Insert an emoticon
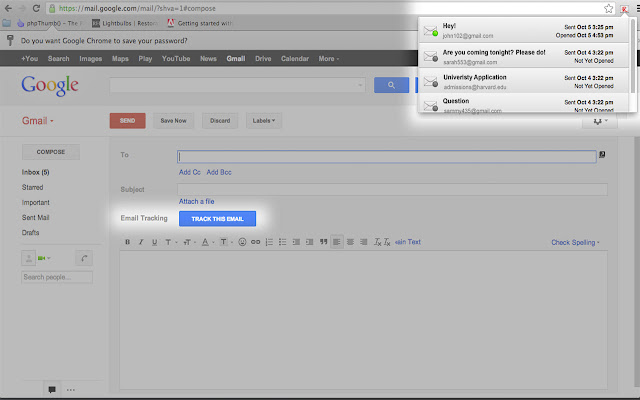 click(x=242, y=242)
